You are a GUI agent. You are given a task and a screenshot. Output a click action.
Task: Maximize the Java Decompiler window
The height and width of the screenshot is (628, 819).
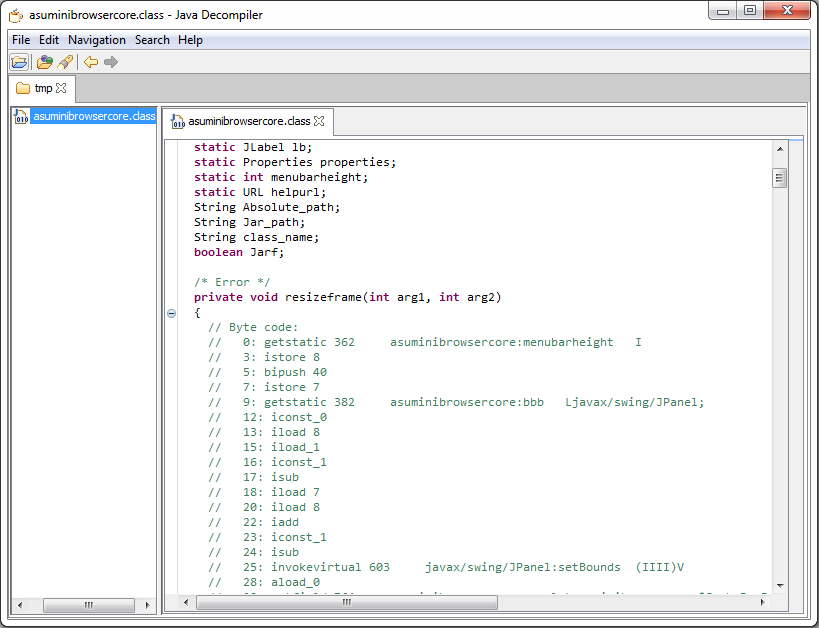(x=750, y=11)
